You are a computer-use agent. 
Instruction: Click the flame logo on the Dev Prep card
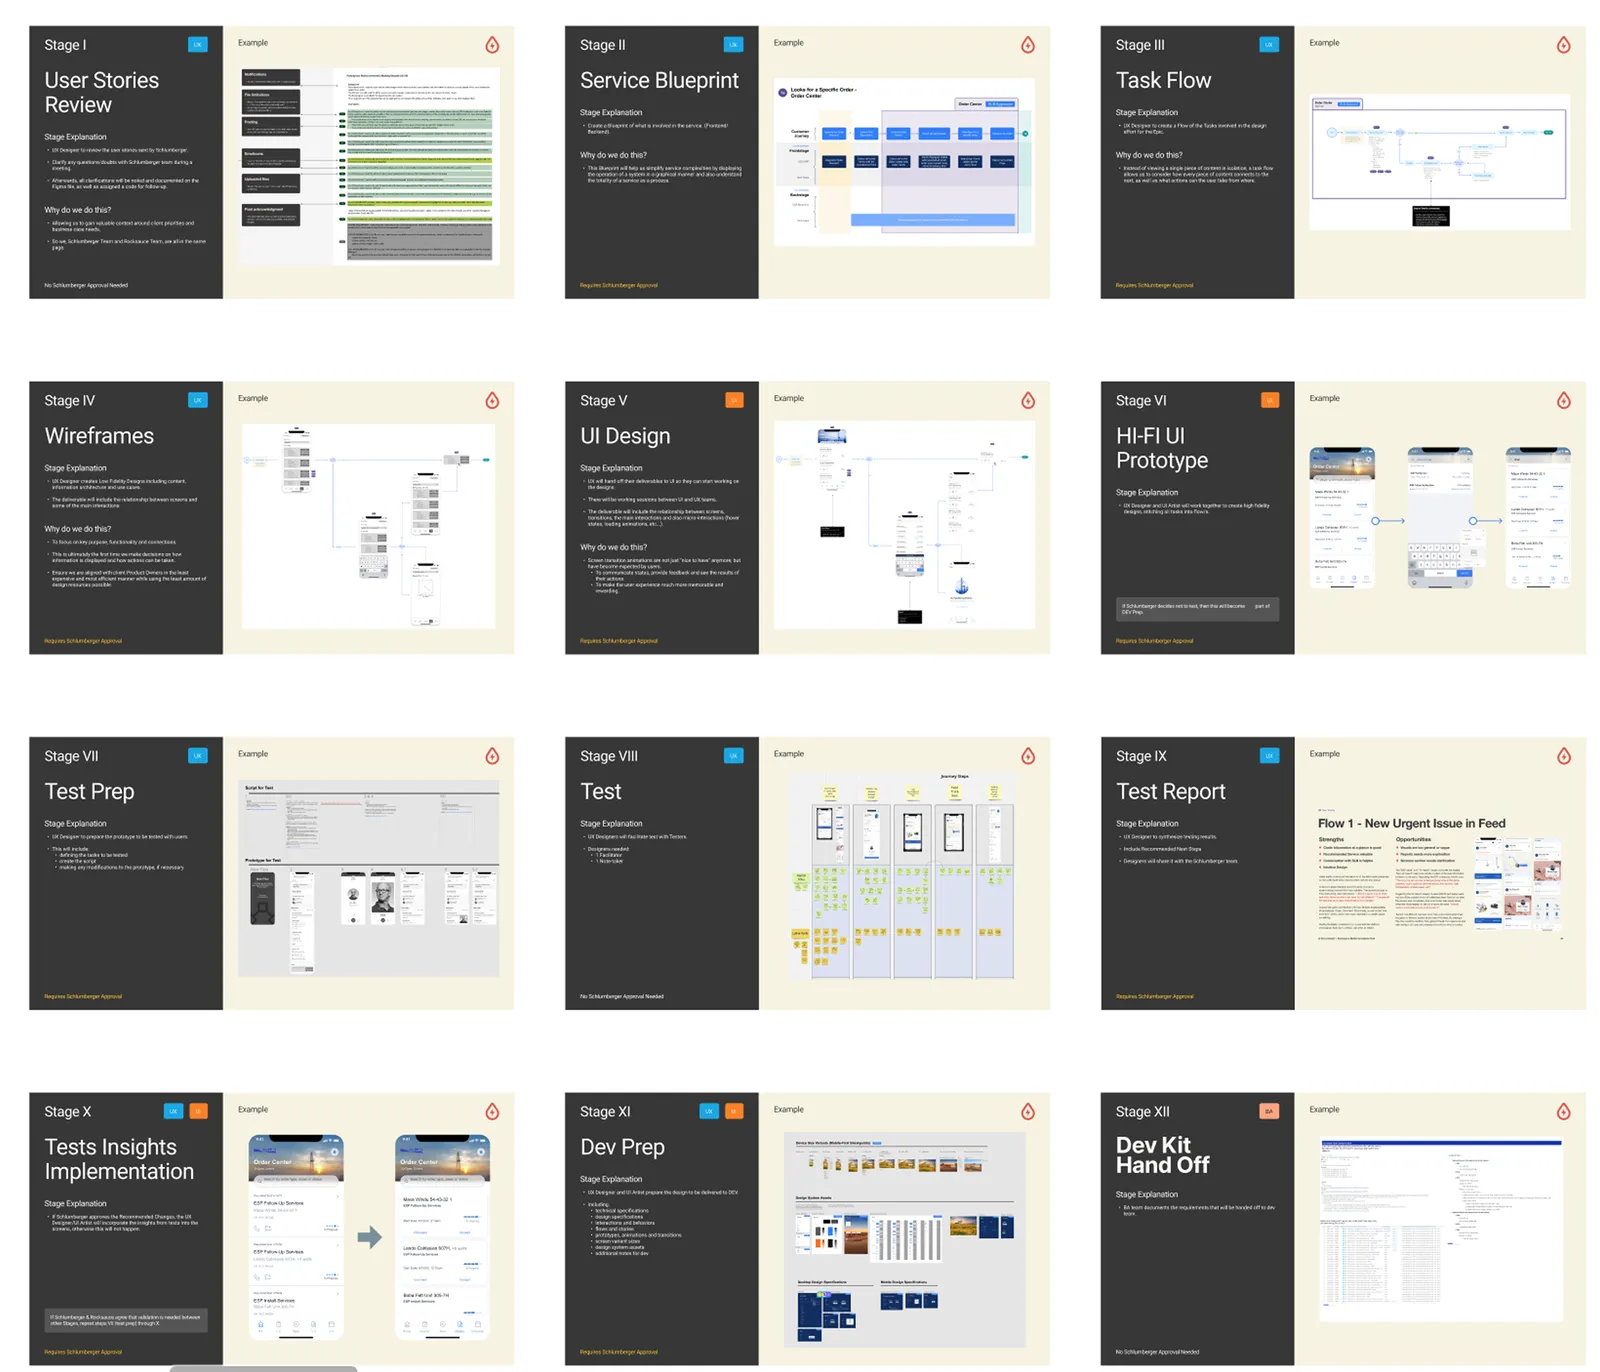[x=1028, y=1111]
